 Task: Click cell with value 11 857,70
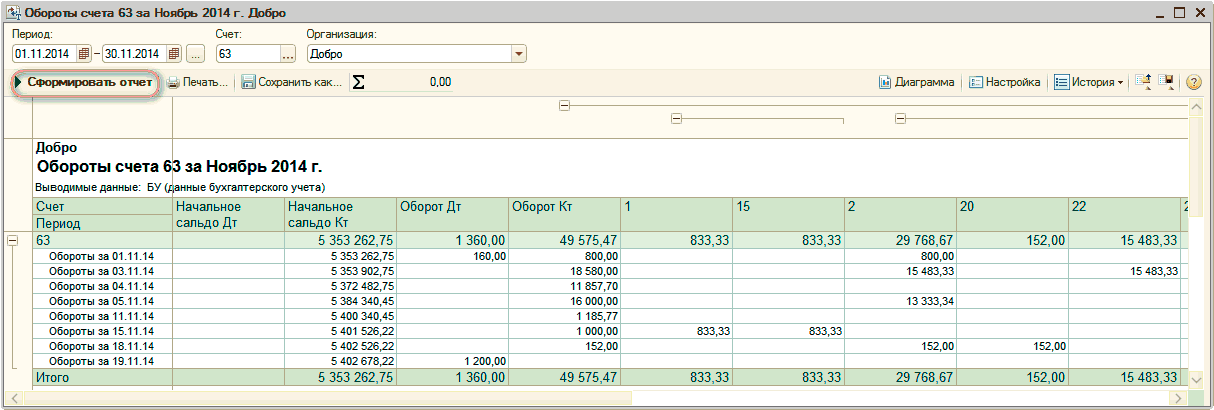click(565, 286)
